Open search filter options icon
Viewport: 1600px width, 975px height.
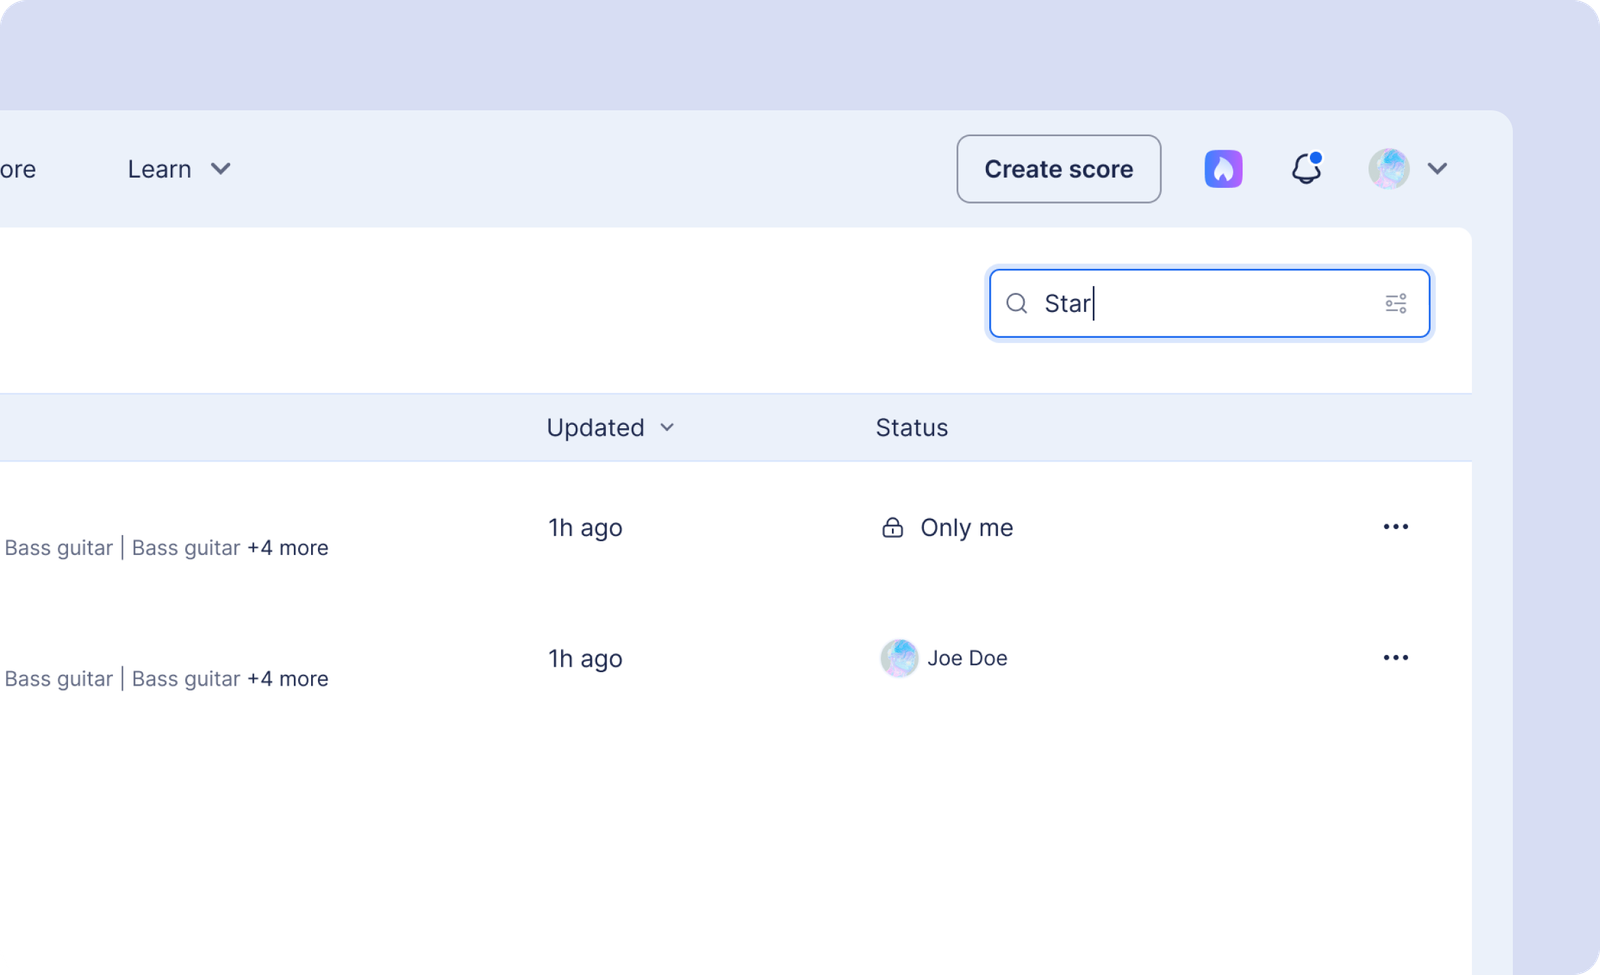click(1397, 303)
